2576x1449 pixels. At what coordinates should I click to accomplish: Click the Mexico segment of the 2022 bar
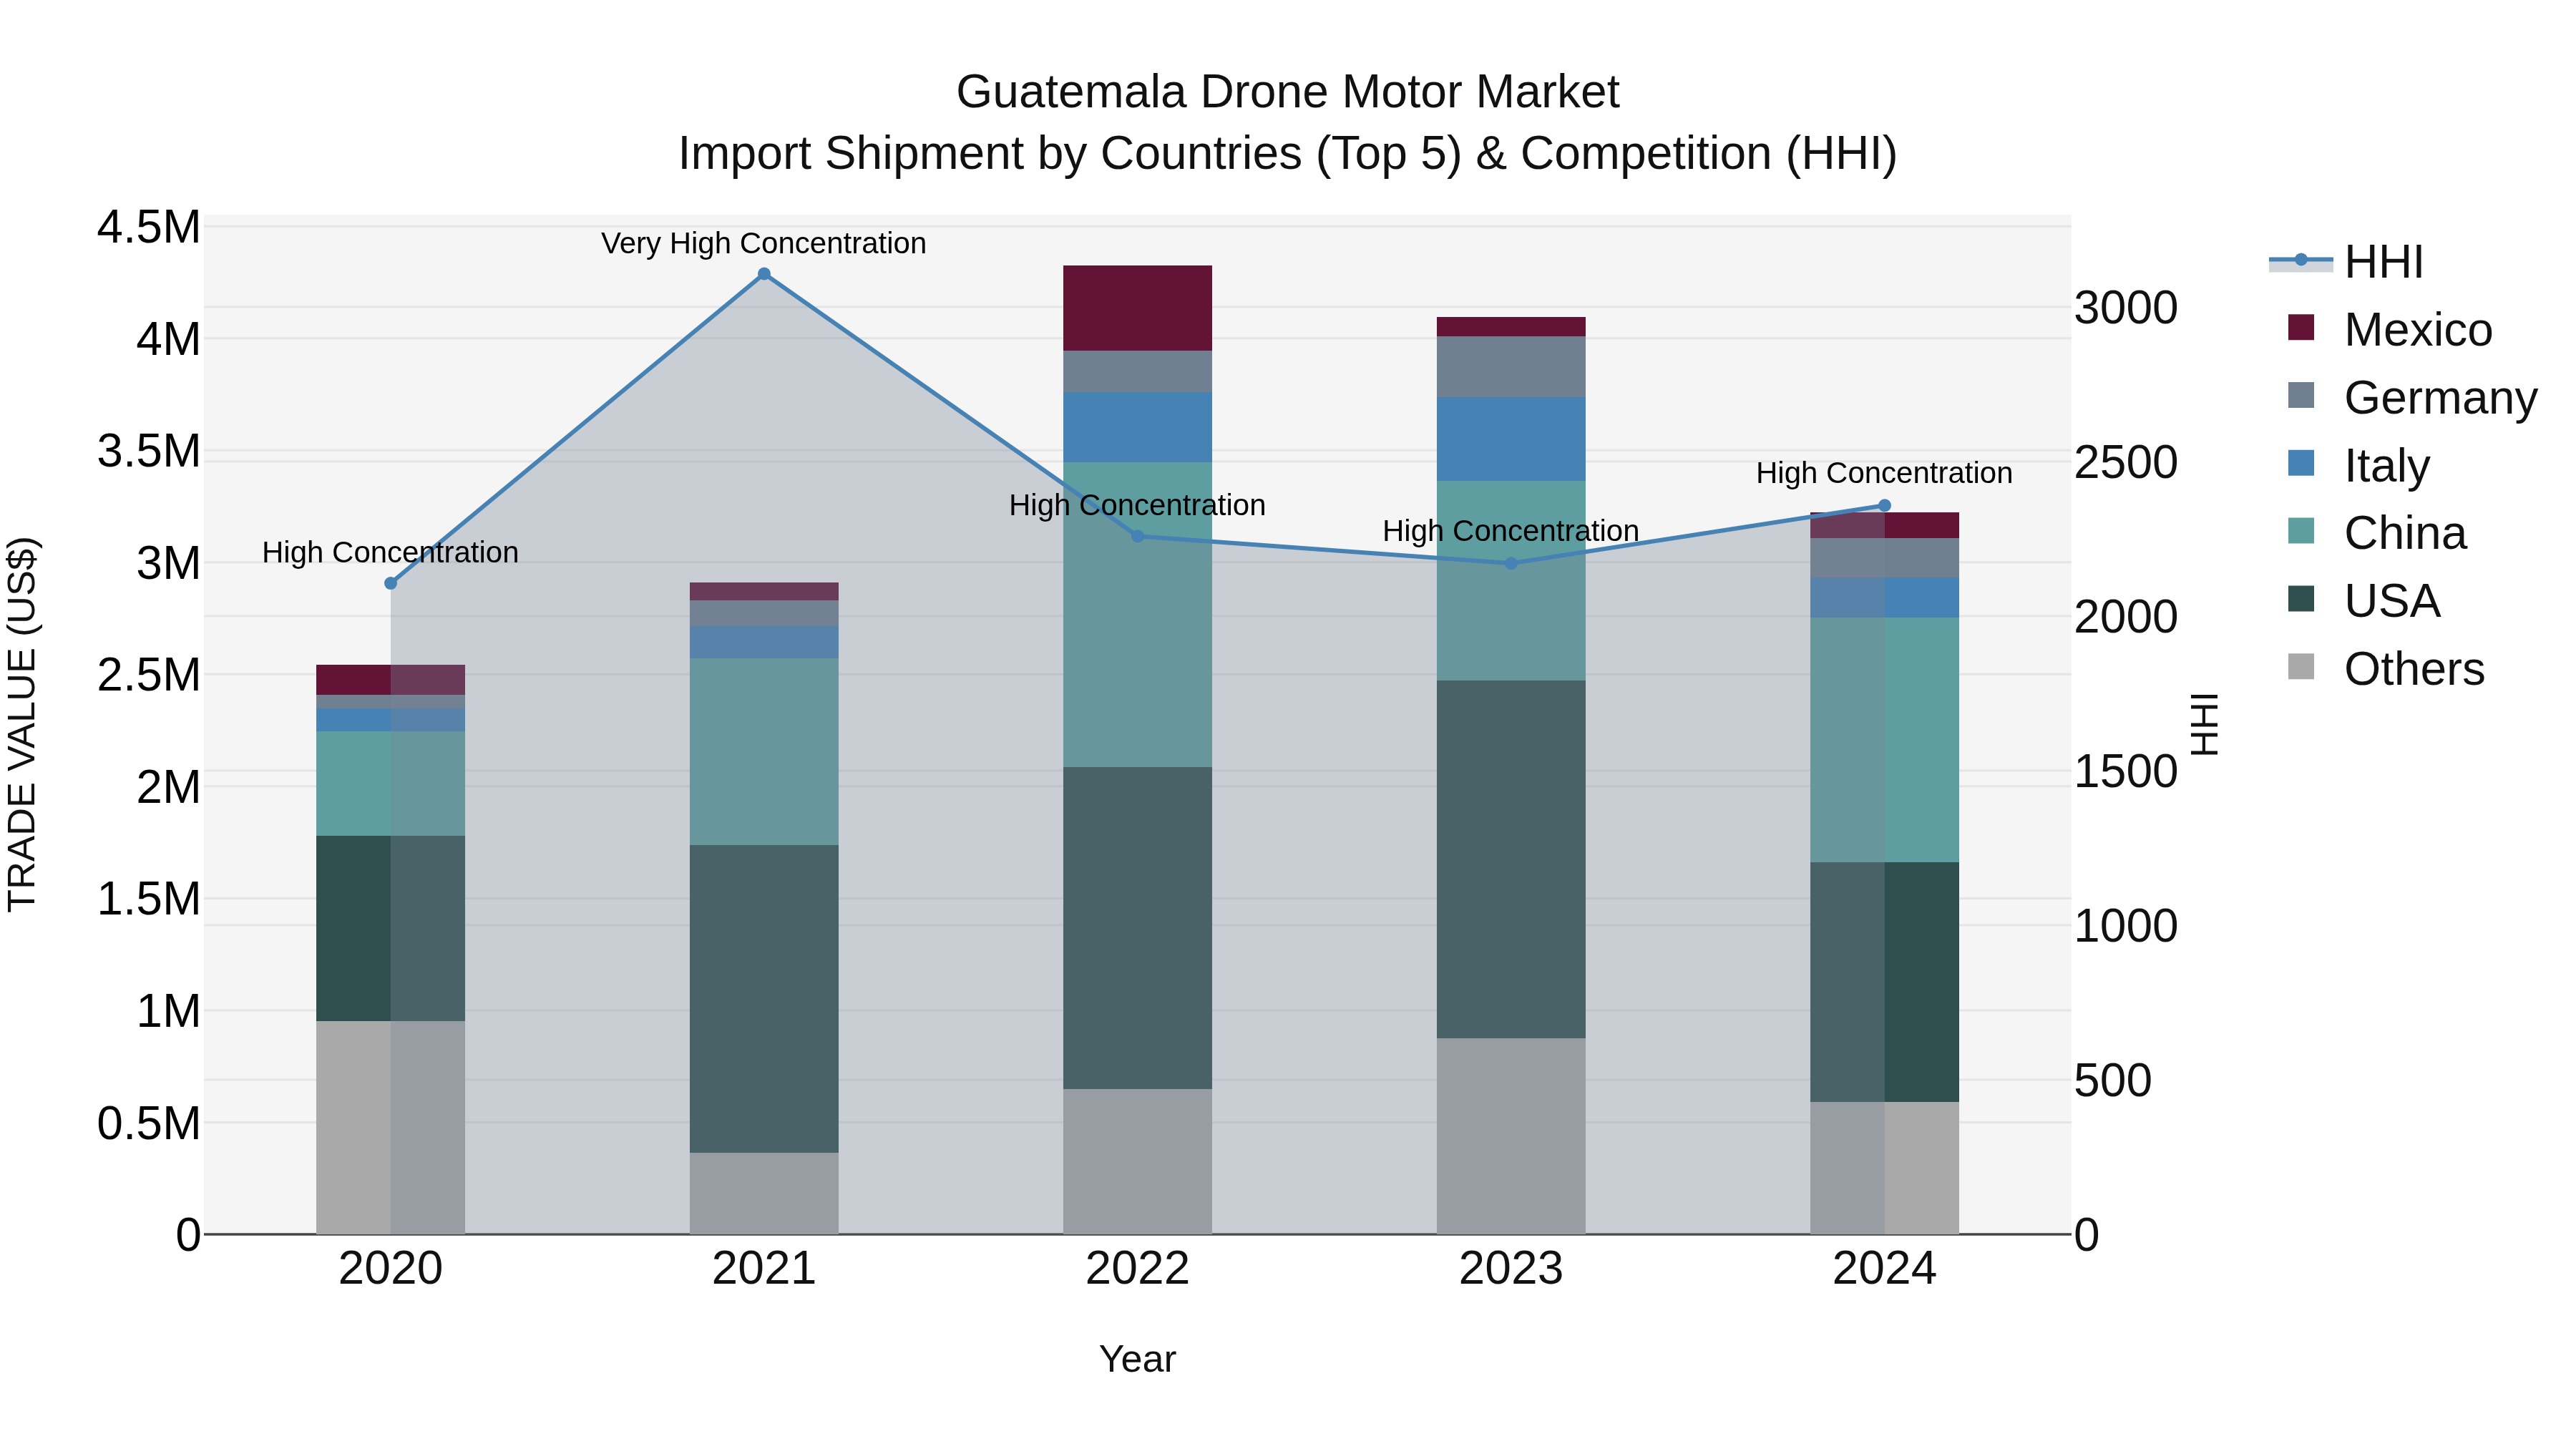click(1137, 308)
